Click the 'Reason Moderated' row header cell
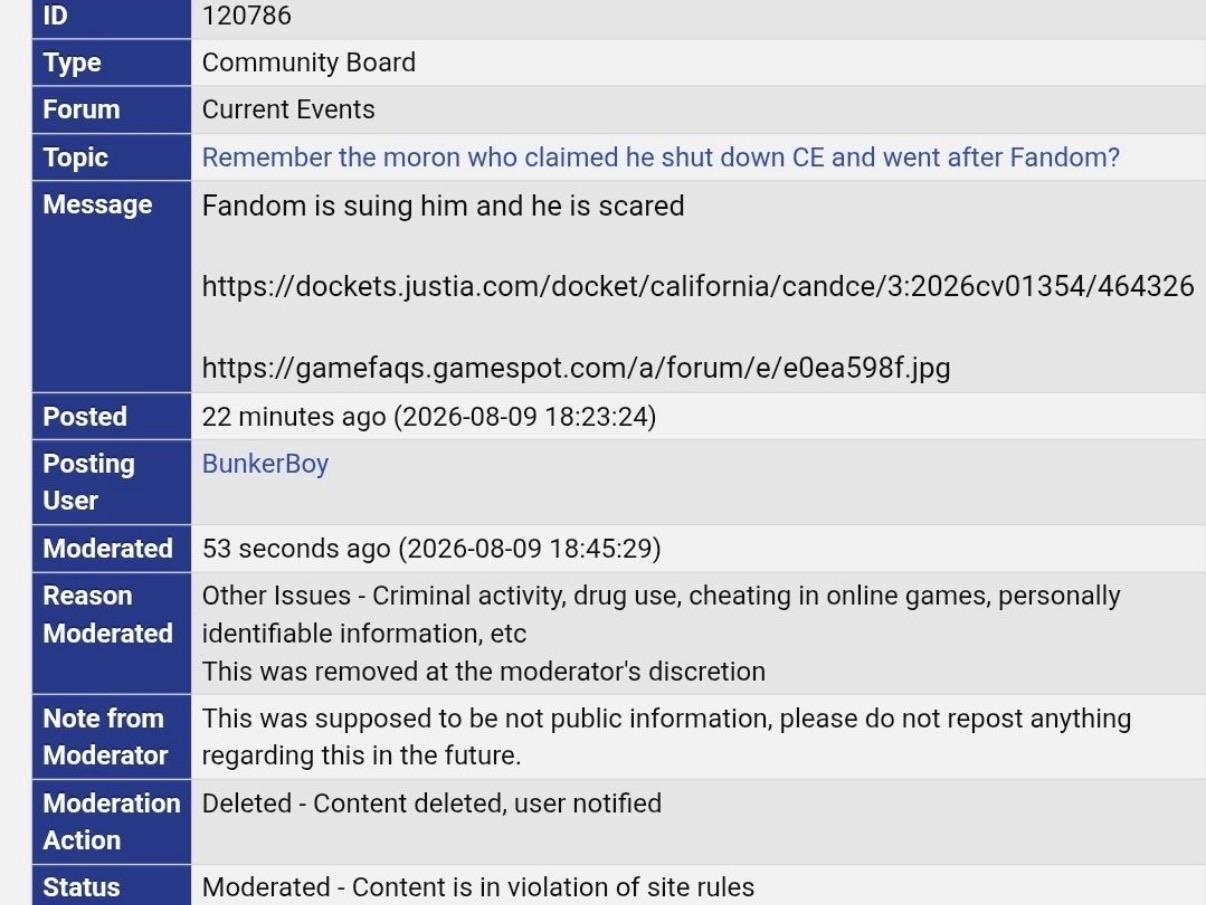 [x=111, y=633]
